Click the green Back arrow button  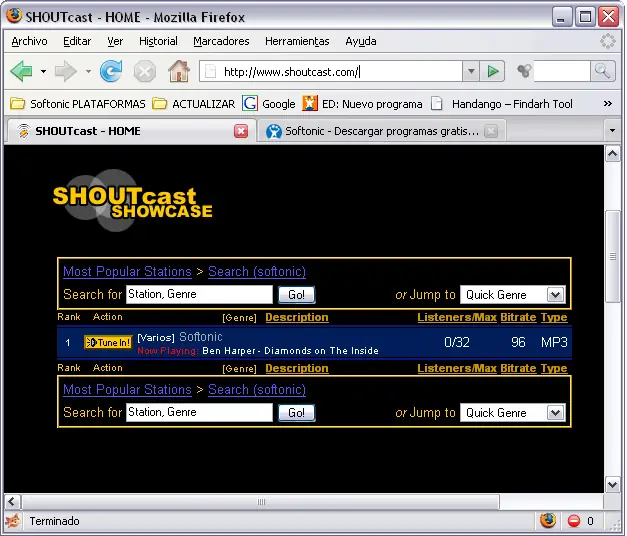pos(21,71)
